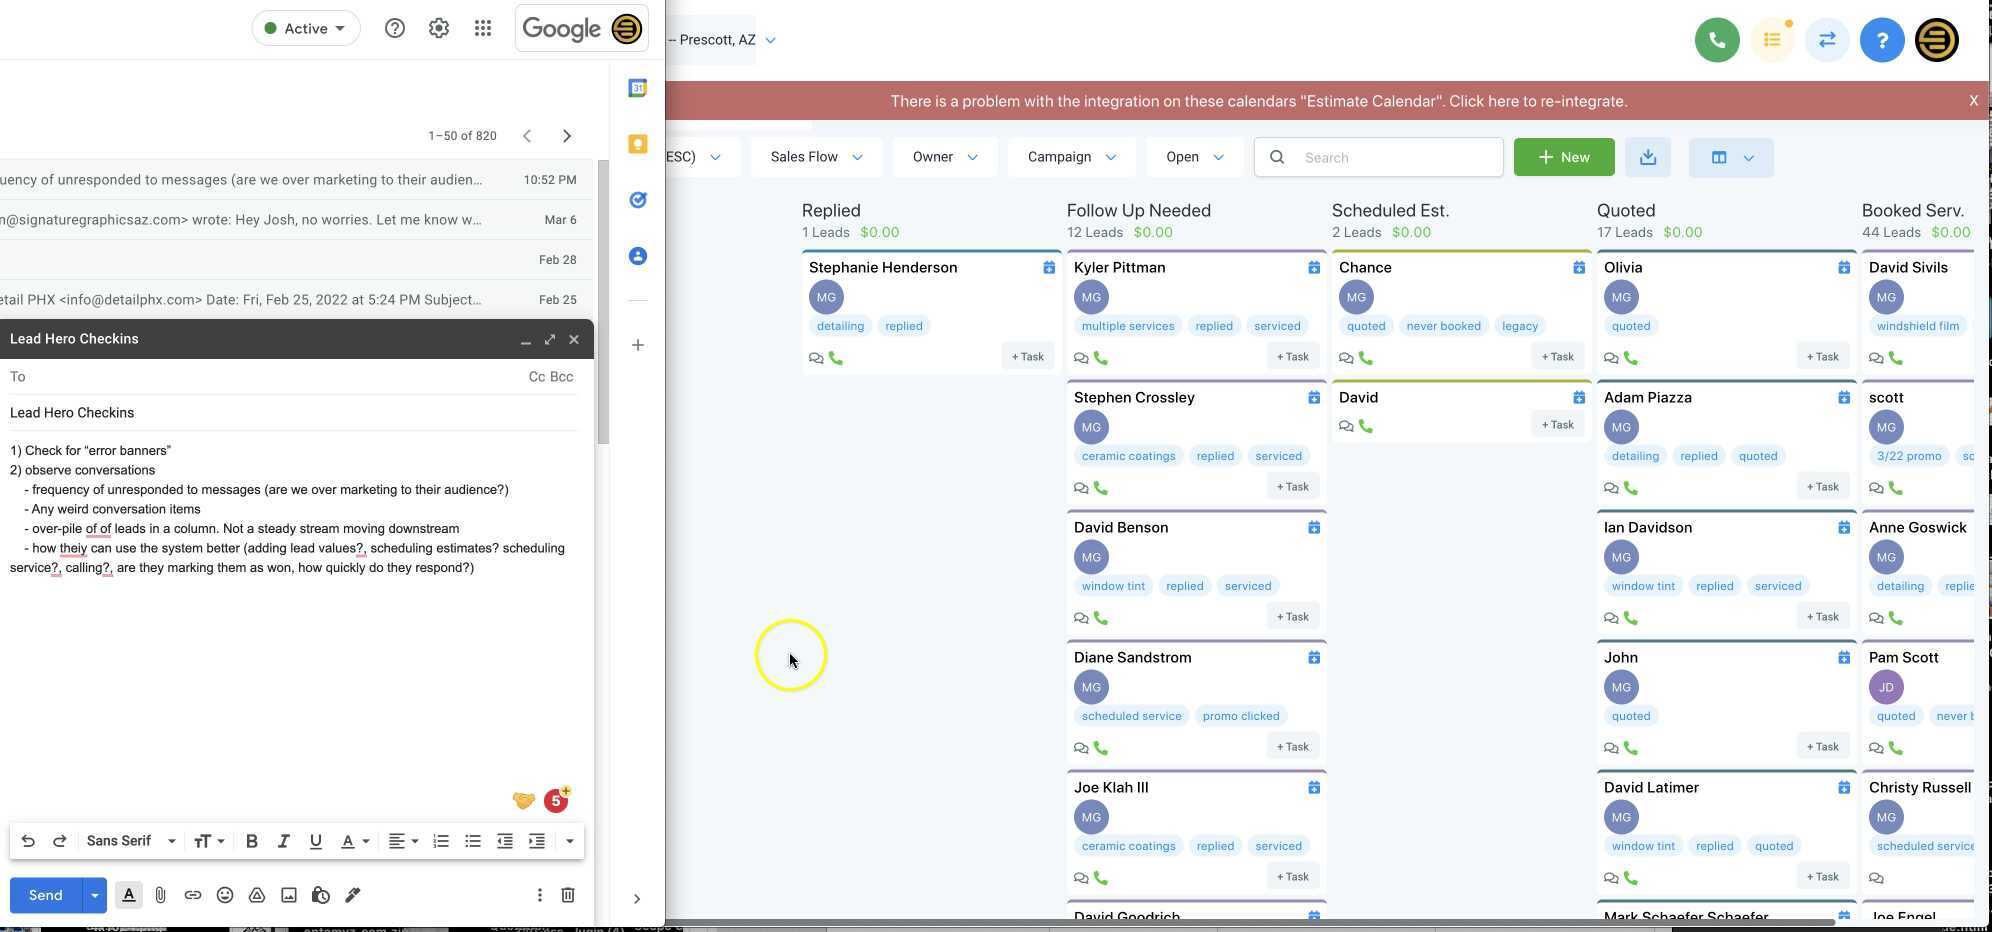Viewport: 1992px width, 932px height.
Task: Open the Olivia lead card
Action: [x=1727, y=313]
